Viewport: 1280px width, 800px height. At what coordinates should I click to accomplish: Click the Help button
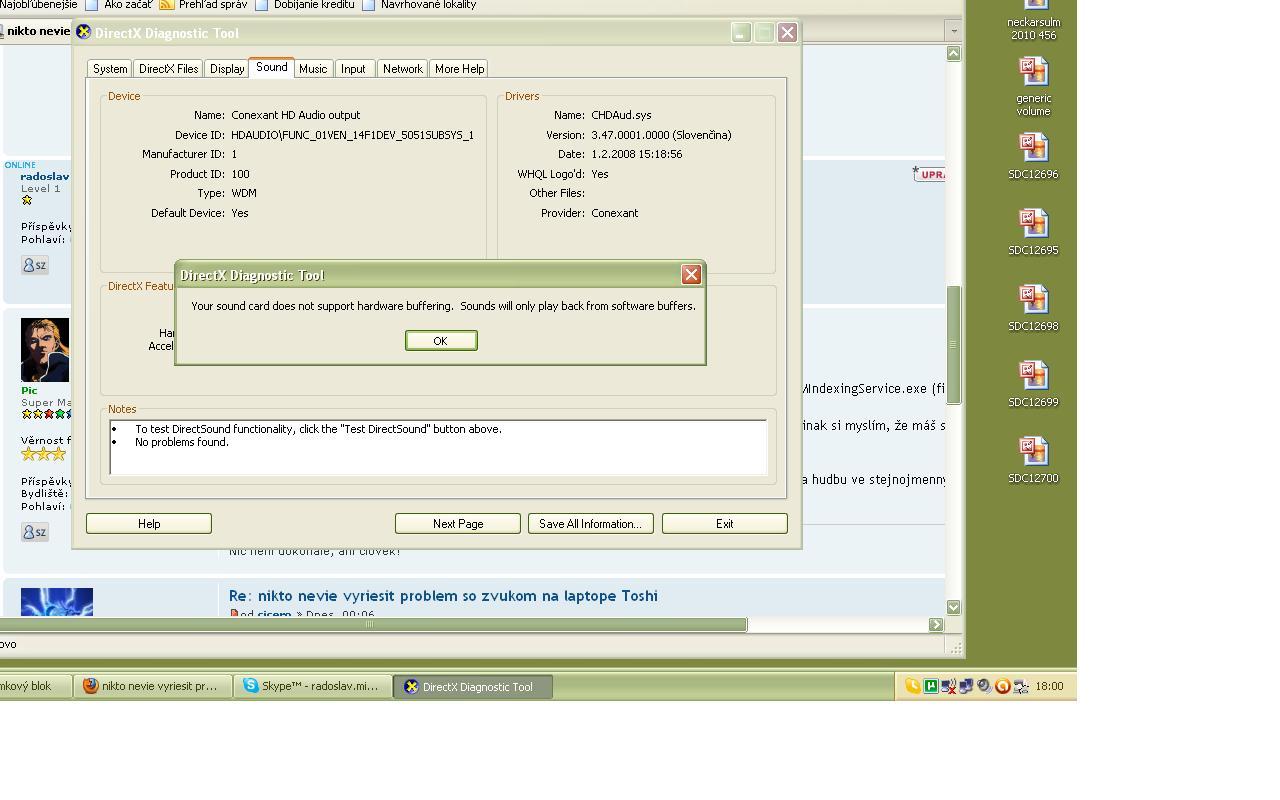[149, 524]
